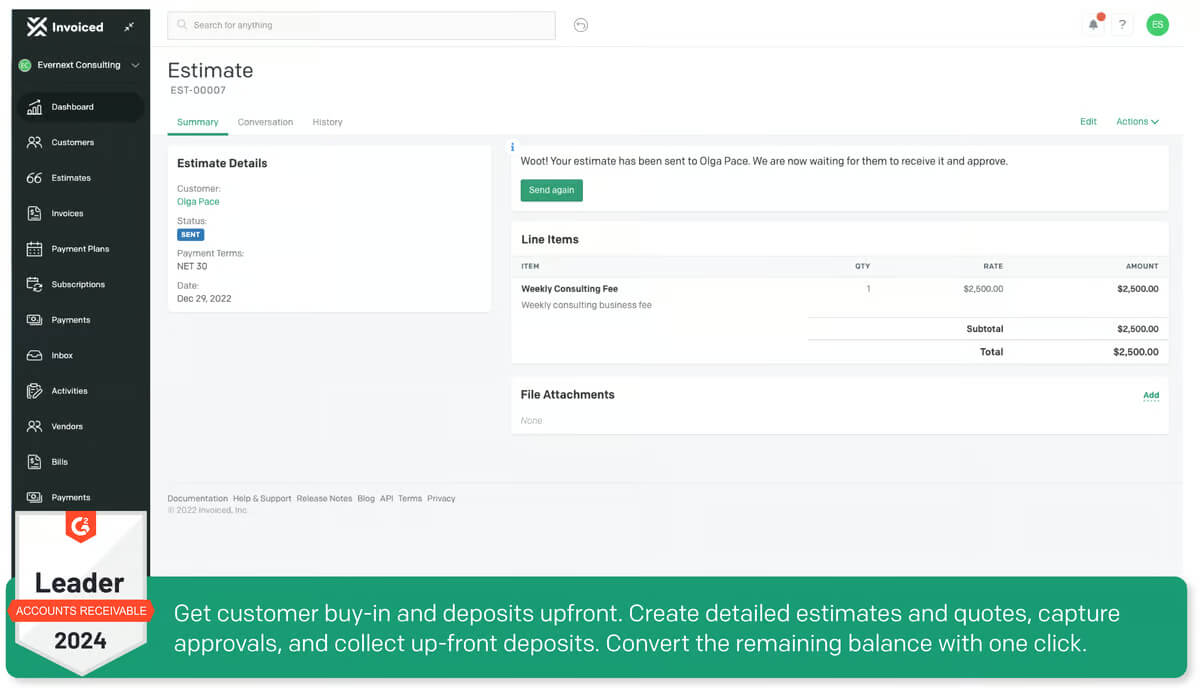Click the Dec 29, 2022 date
This screenshot has width=1200, height=688.
click(204, 298)
